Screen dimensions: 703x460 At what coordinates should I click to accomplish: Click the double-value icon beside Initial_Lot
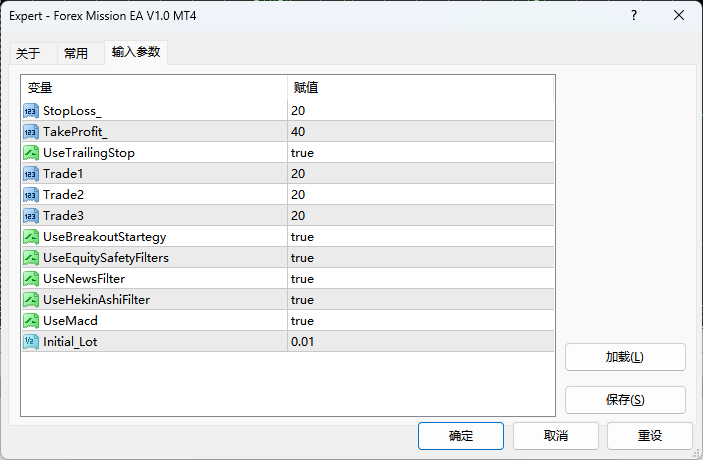click(31, 342)
